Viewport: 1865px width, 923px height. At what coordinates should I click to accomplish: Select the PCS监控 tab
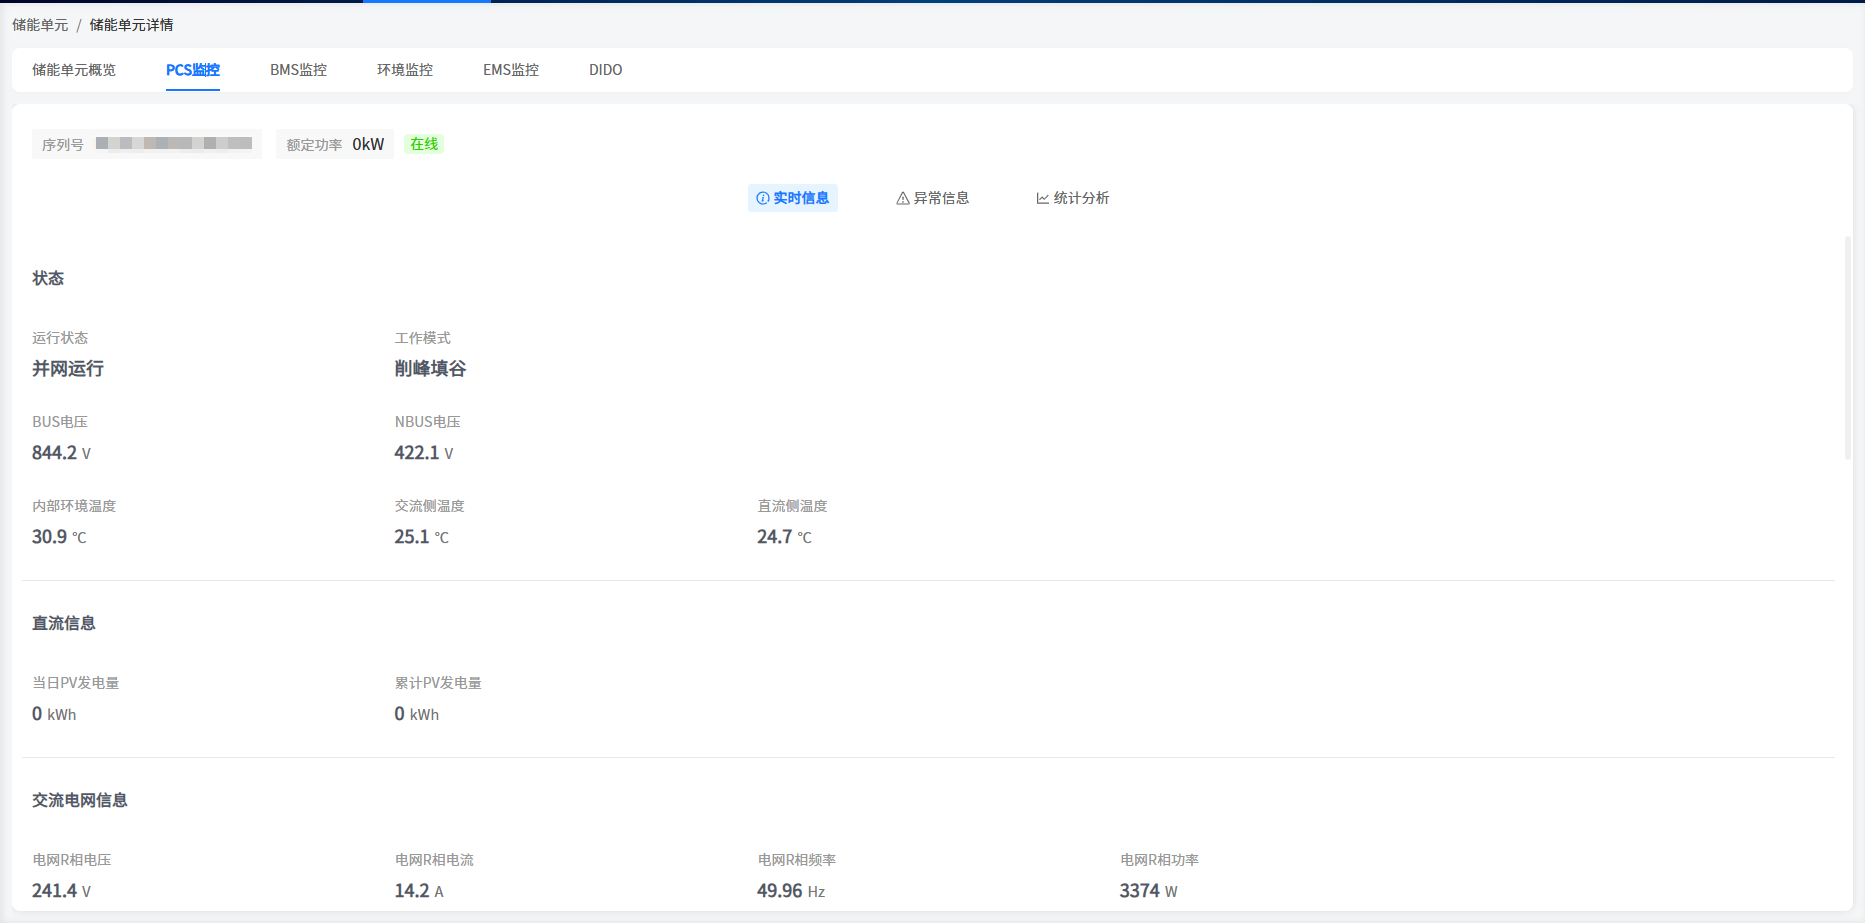[x=193, y=70]
